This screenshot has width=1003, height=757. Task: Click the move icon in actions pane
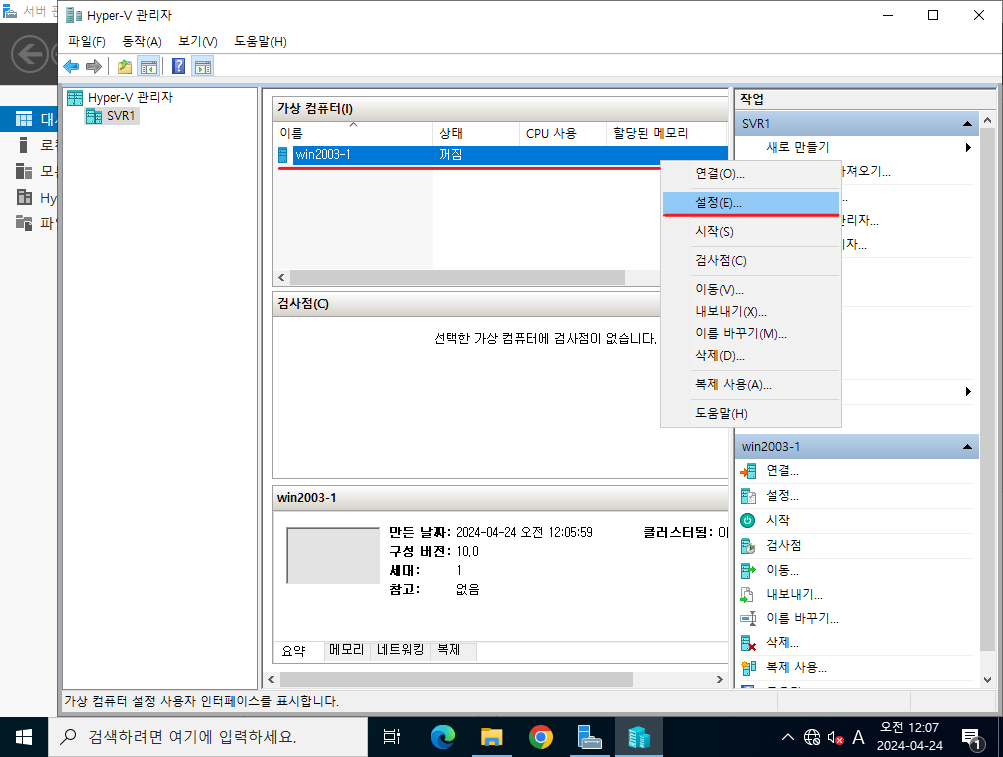tap(748, 570)
